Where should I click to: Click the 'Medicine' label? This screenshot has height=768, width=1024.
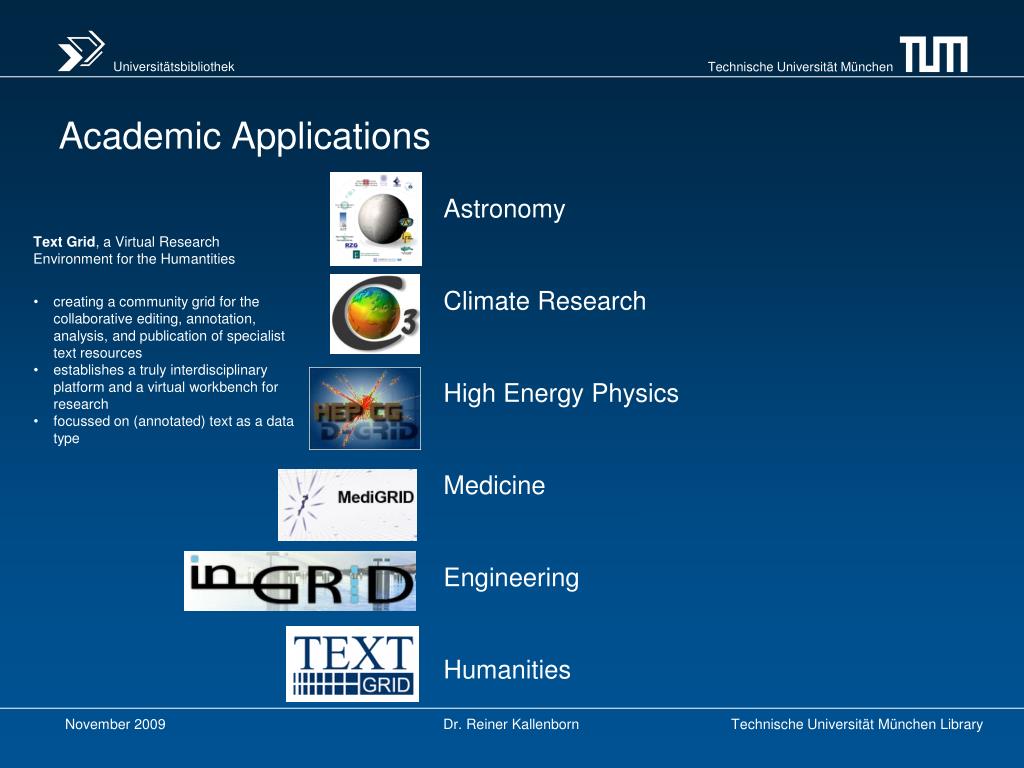[x=494, y=485]
